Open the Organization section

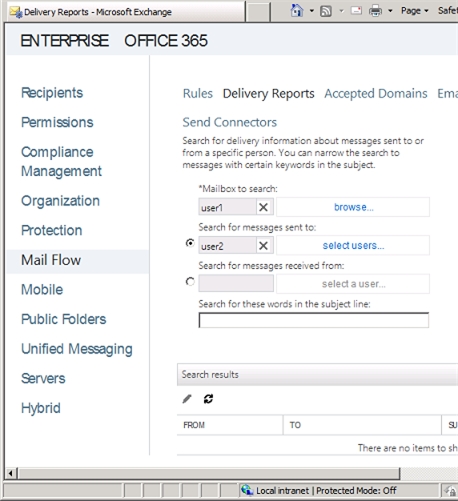[x=60, y=201]
